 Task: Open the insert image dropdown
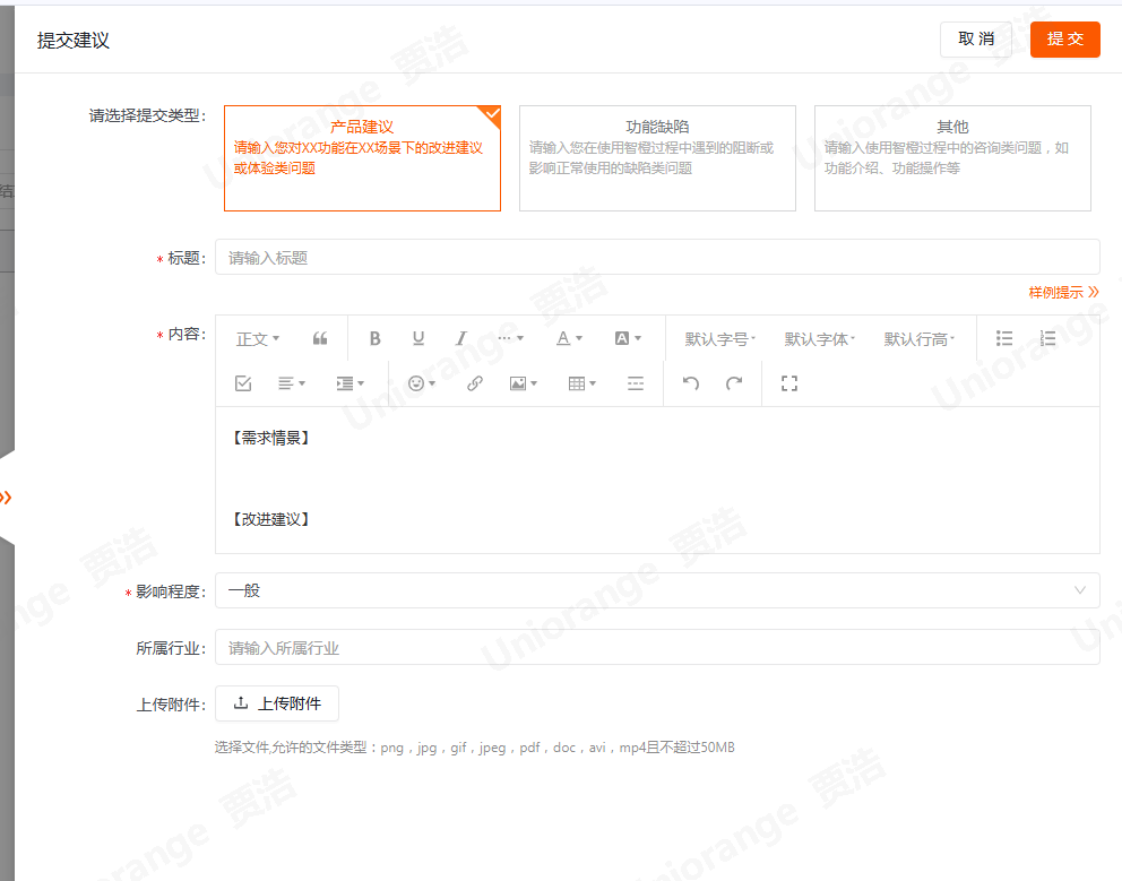(523, 384)
